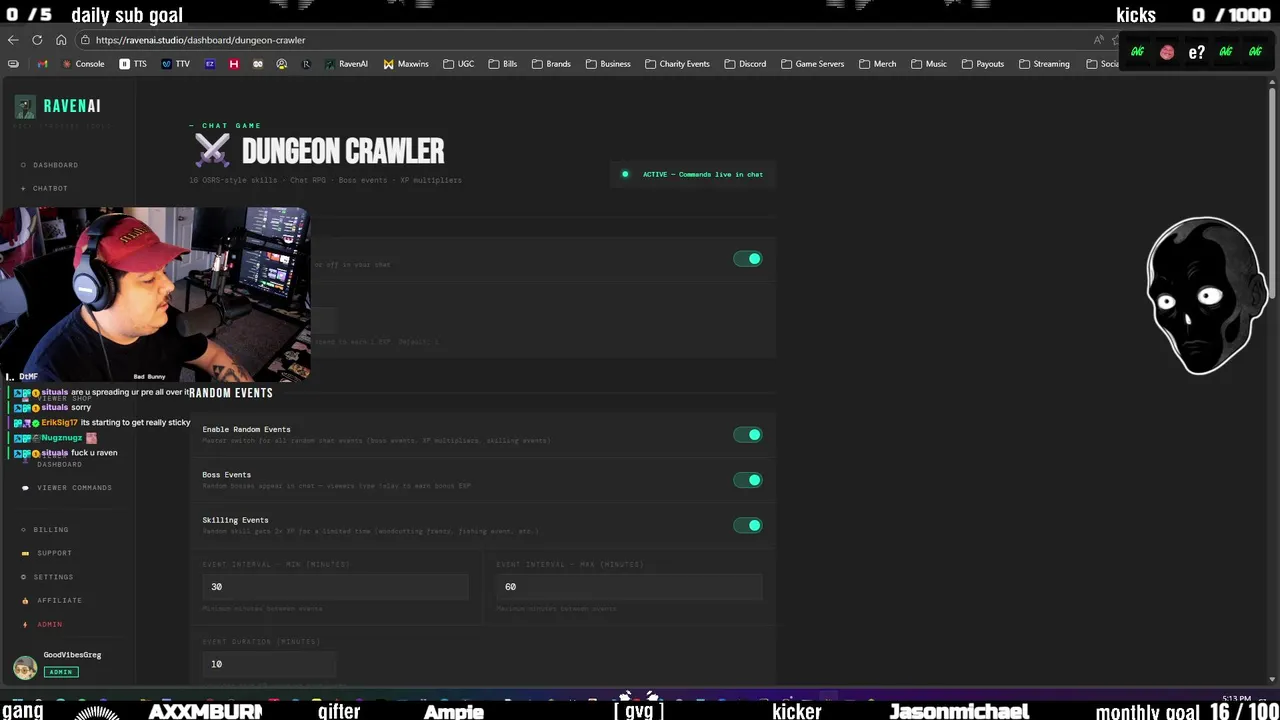The height and width of the screenshot is (720, 1280).
Task: Click the Random Events section heading
Action: point(231,393)
